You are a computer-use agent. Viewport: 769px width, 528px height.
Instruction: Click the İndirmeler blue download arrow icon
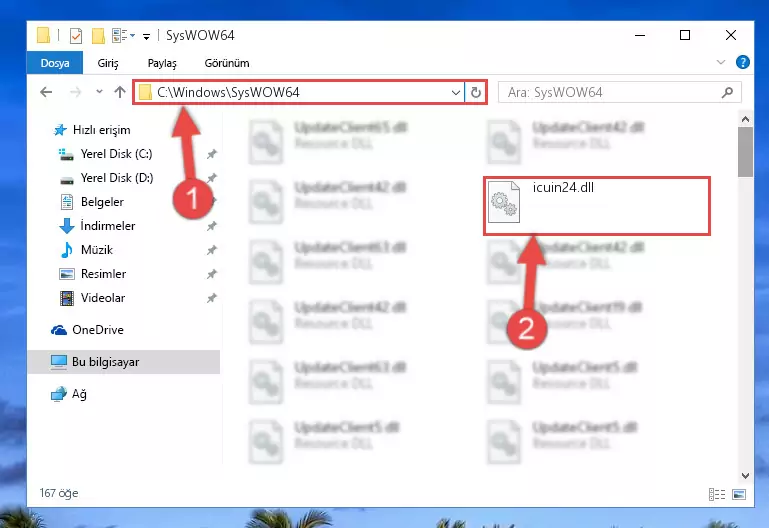click(66, 226)
